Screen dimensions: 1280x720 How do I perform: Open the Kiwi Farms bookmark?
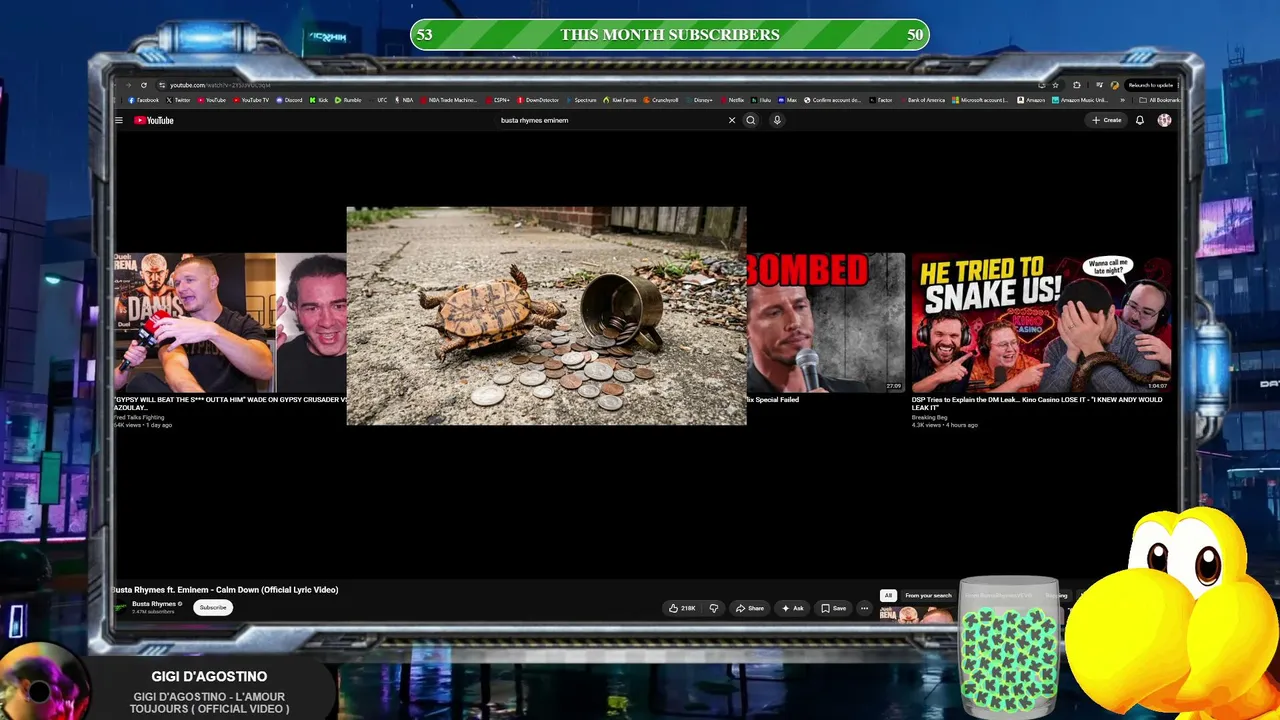621,100
